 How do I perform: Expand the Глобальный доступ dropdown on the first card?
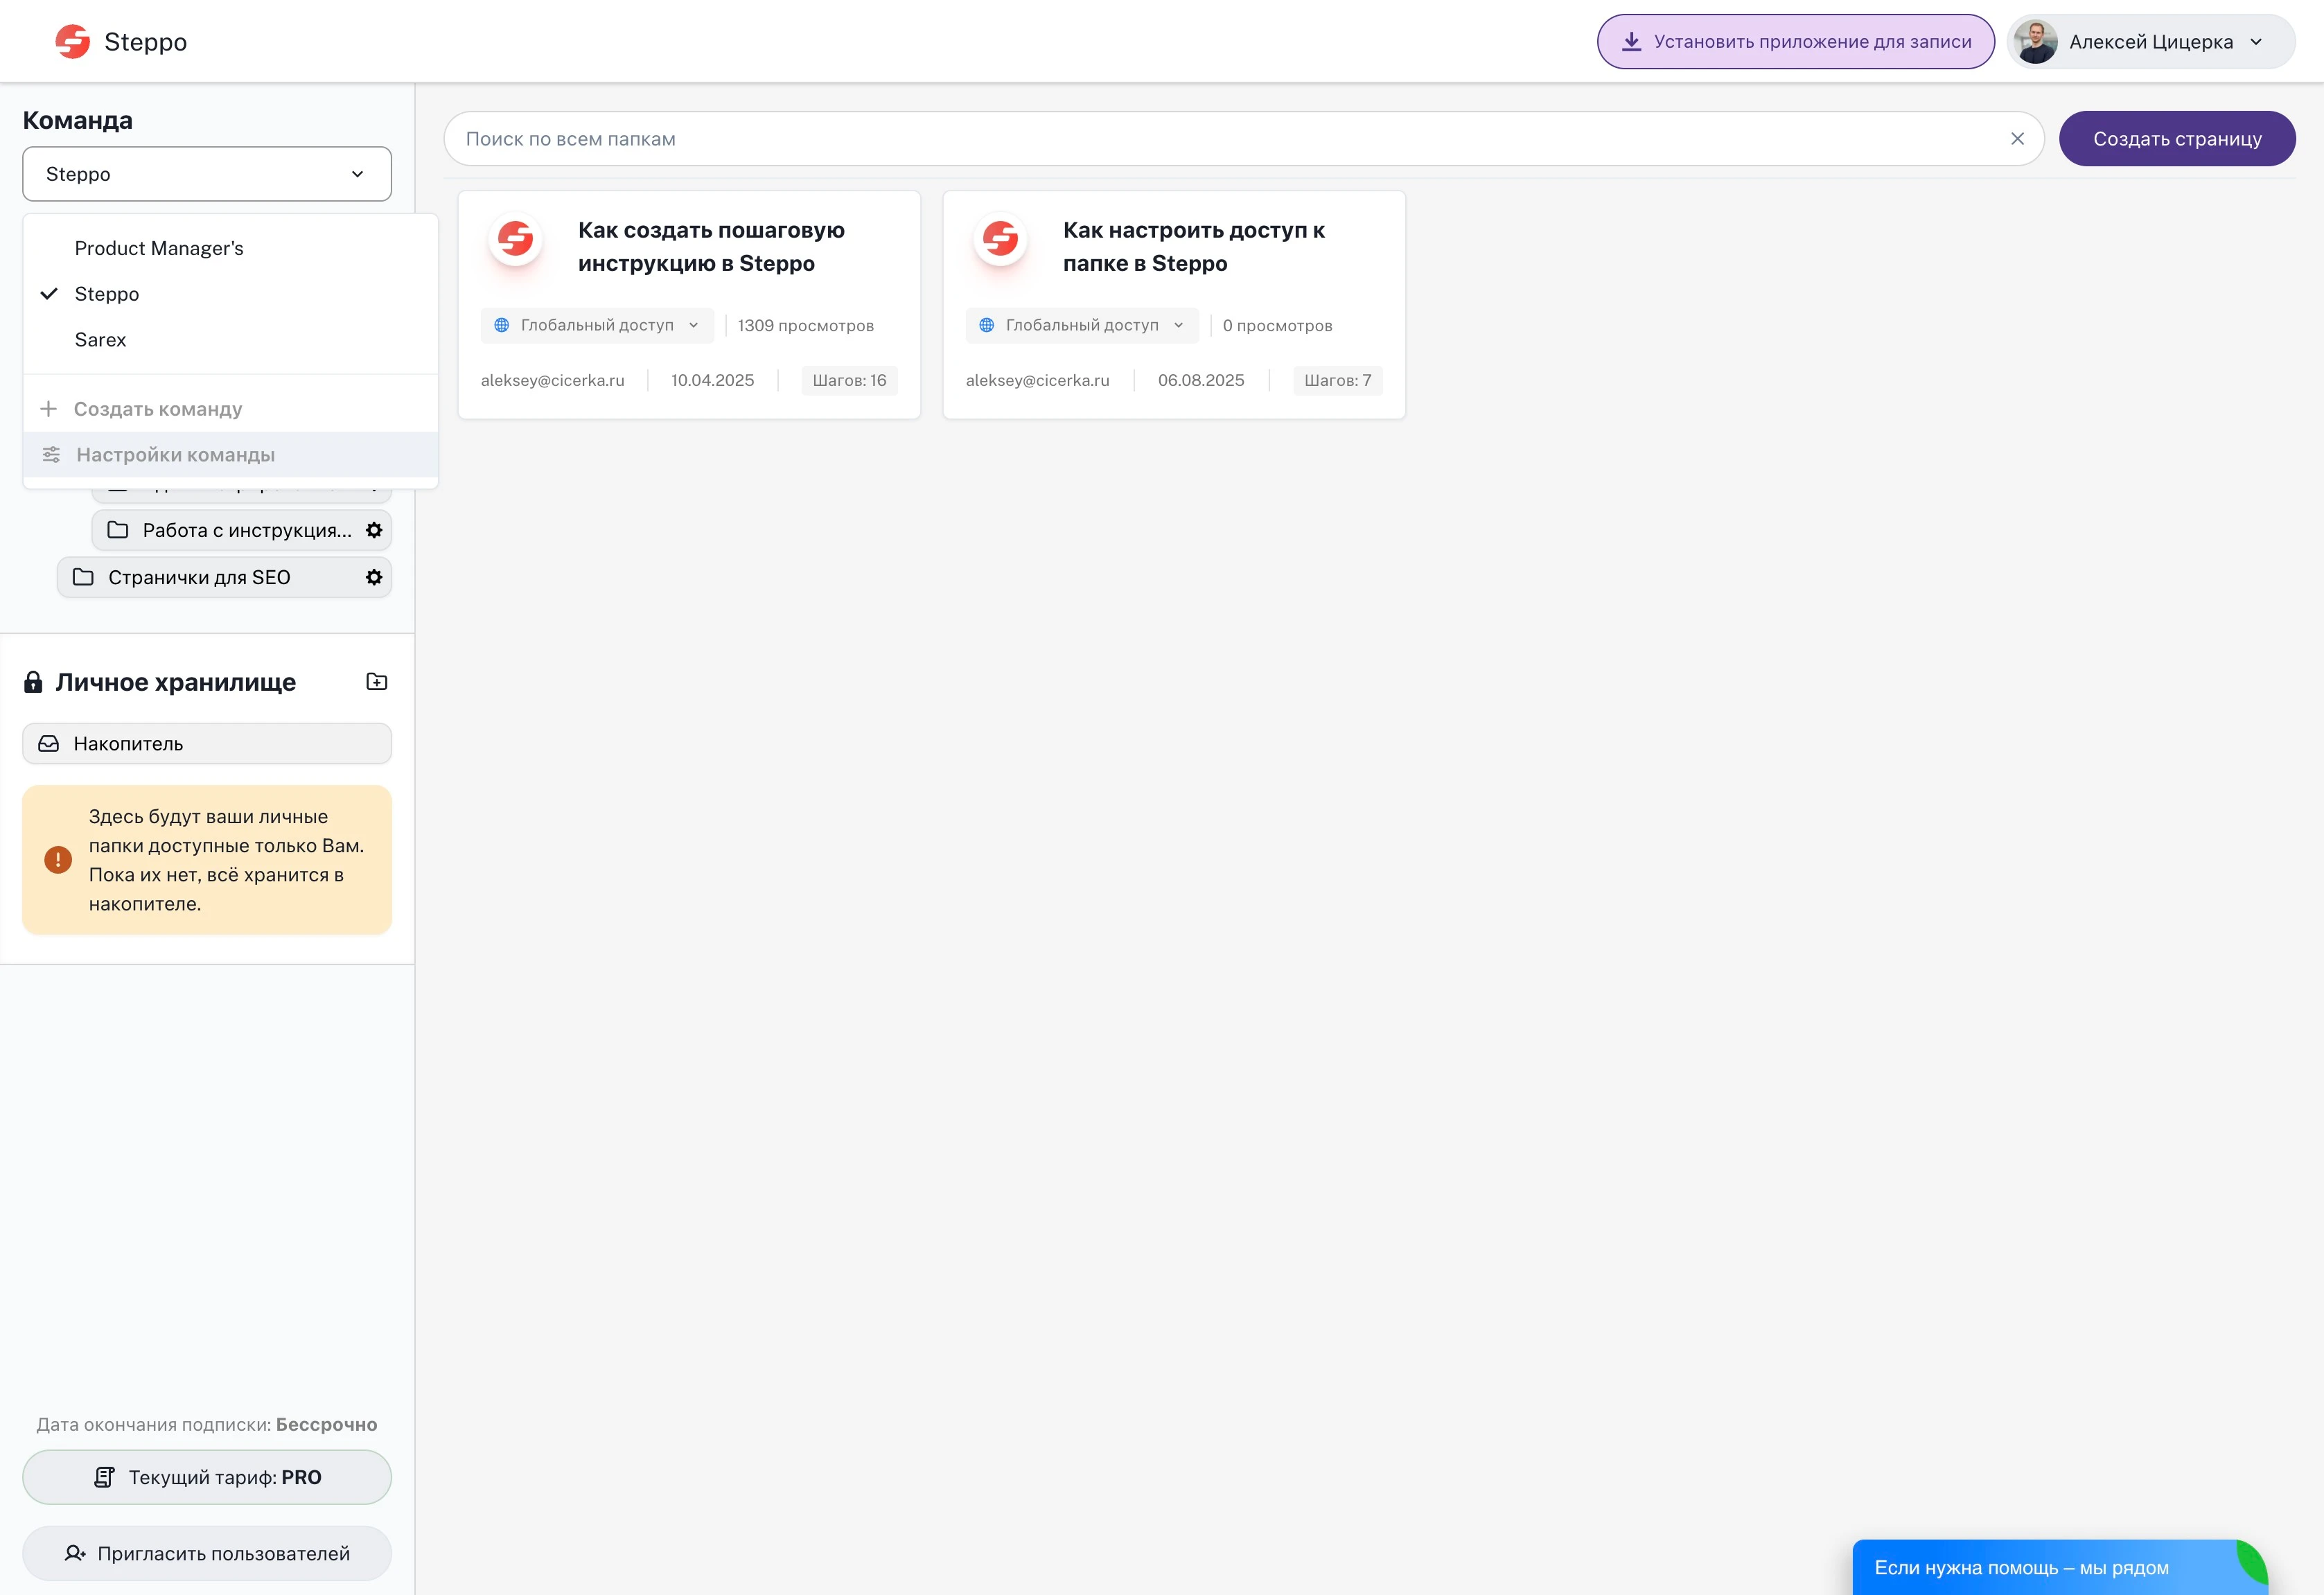(x=694, y=325)
